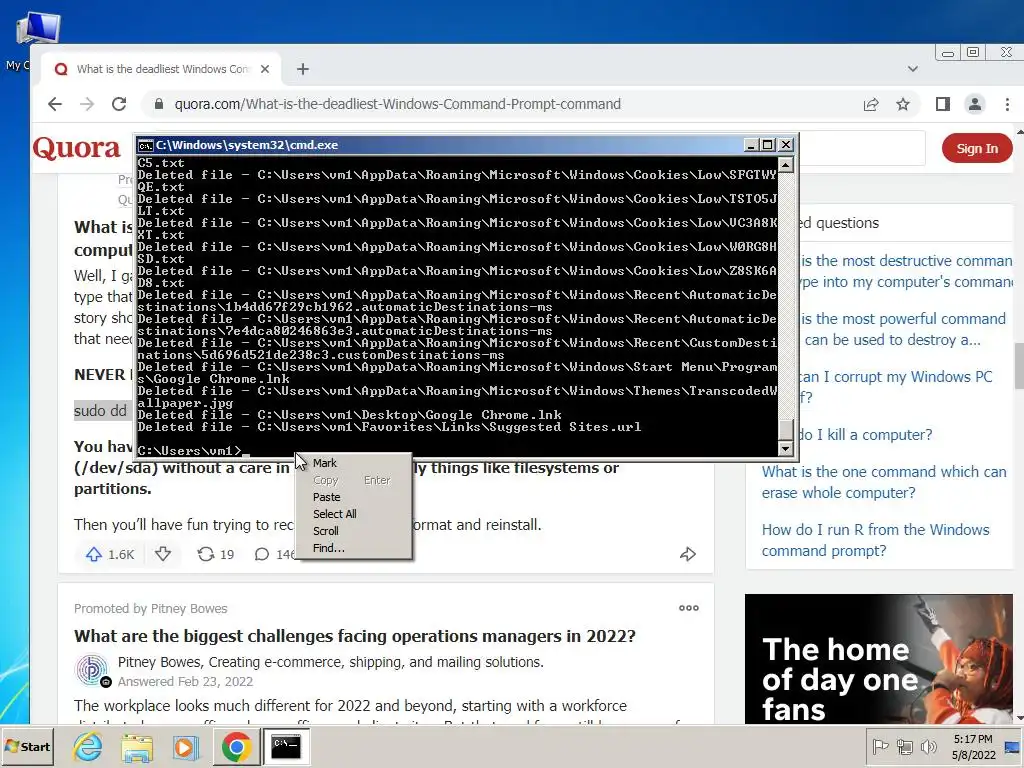
Task: Click the 'day one fans' ad banner
Action: [x=878, y=659]
